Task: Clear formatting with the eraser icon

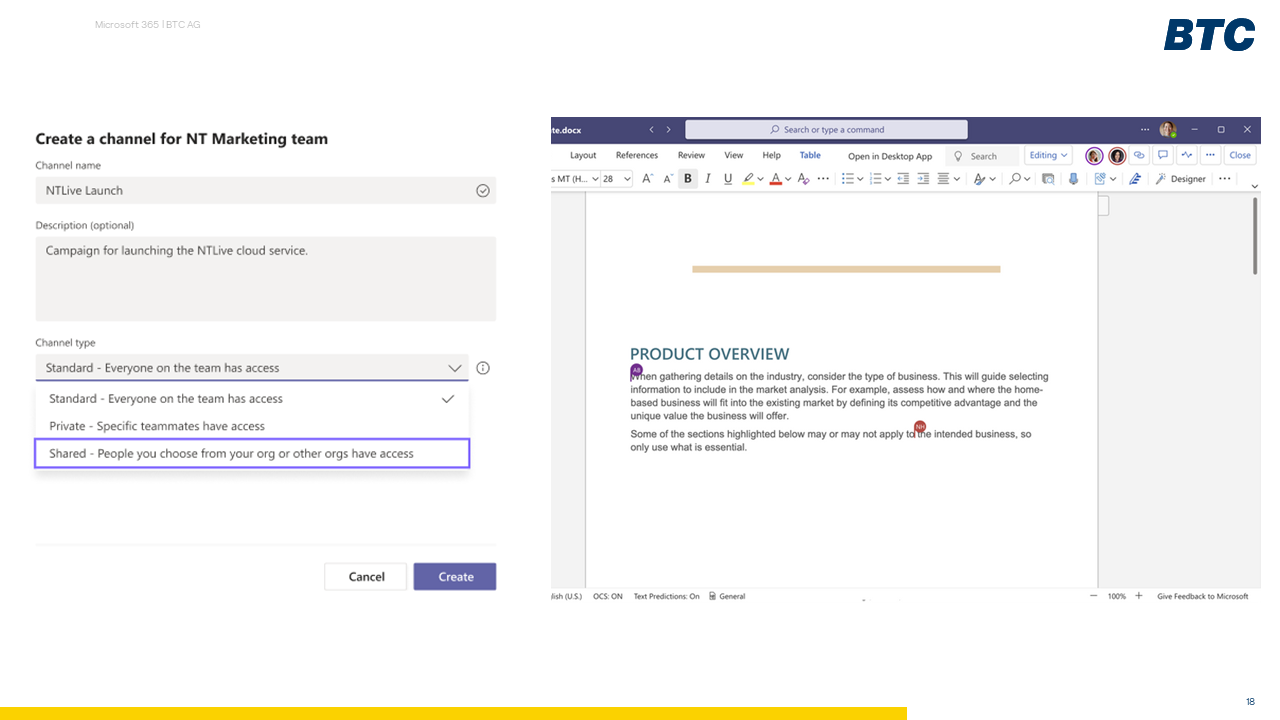Action: 803,179
